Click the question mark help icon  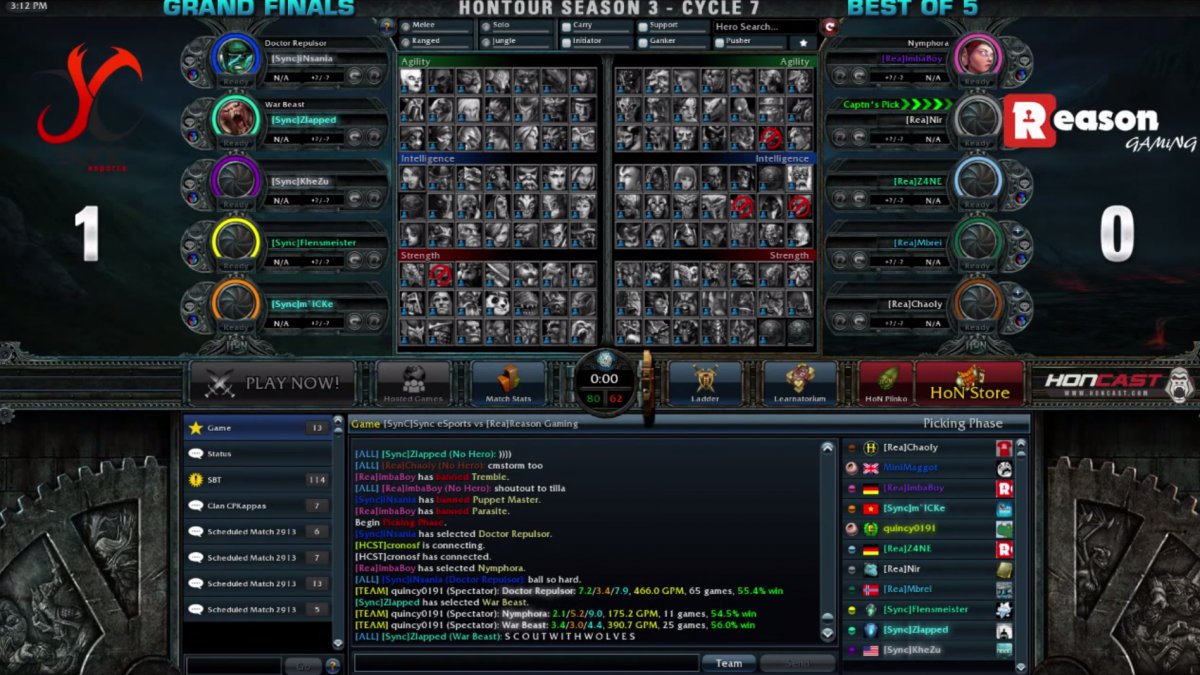[x=388, y=25]
